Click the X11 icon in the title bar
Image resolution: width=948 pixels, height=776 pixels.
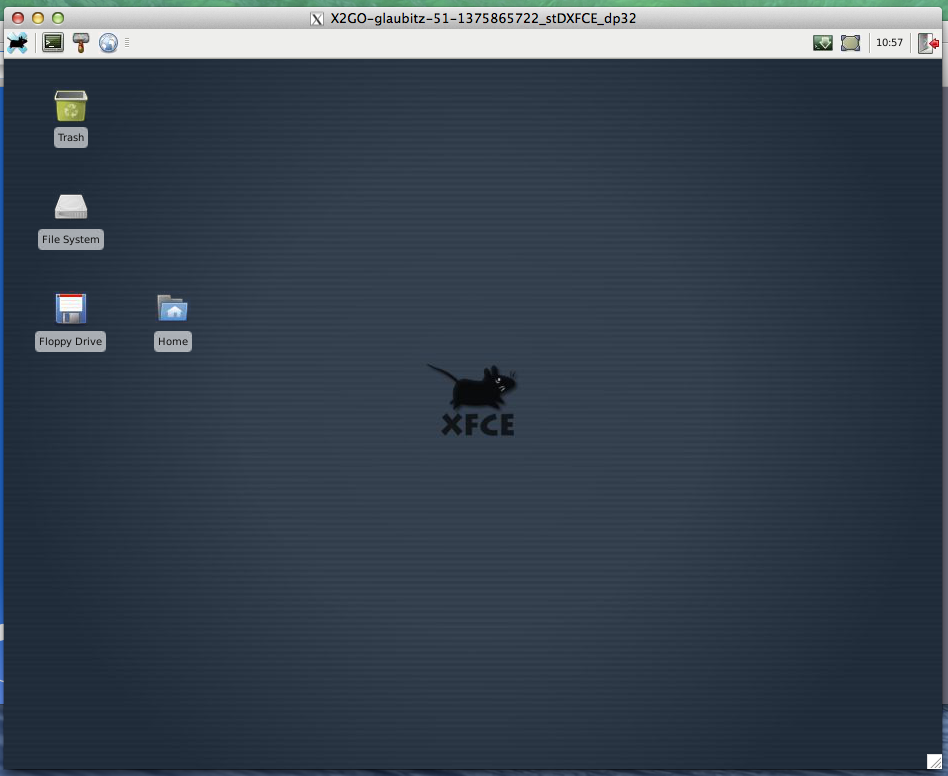317,18
